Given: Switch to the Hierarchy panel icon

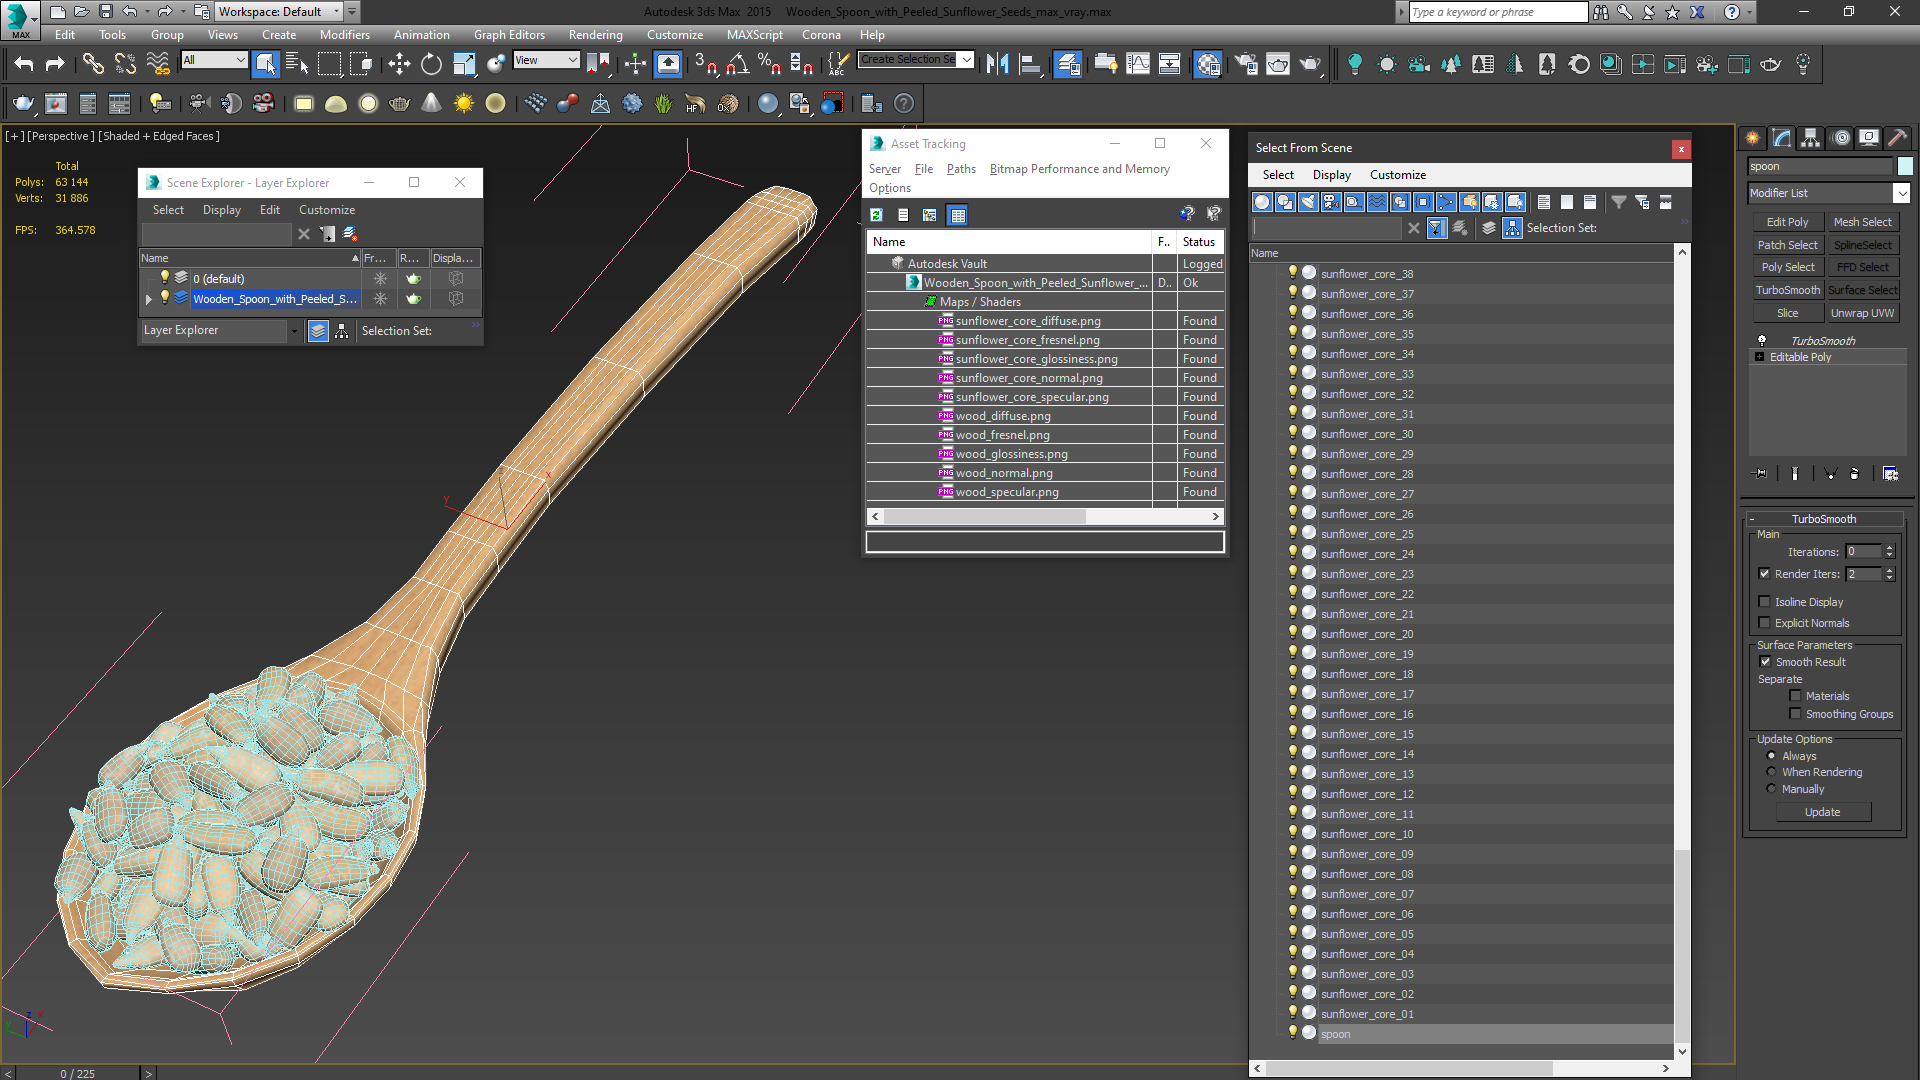Looking at the screenshot, I should pos(1810,138).
